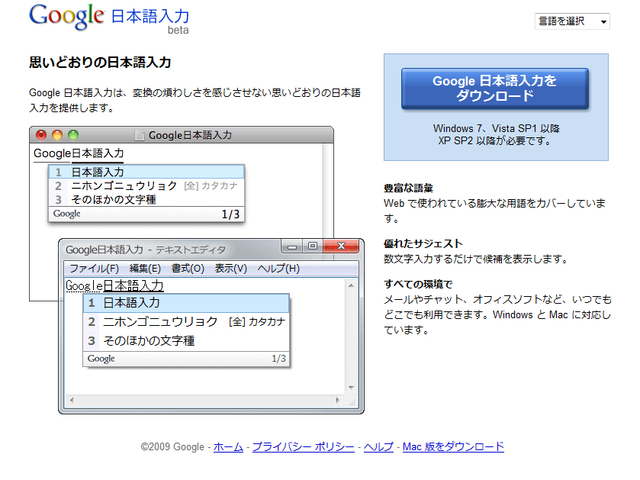Click the すべての環境で heading
Image resolution: width=640 pixels, height=480 pixels.
click(418, 284)
